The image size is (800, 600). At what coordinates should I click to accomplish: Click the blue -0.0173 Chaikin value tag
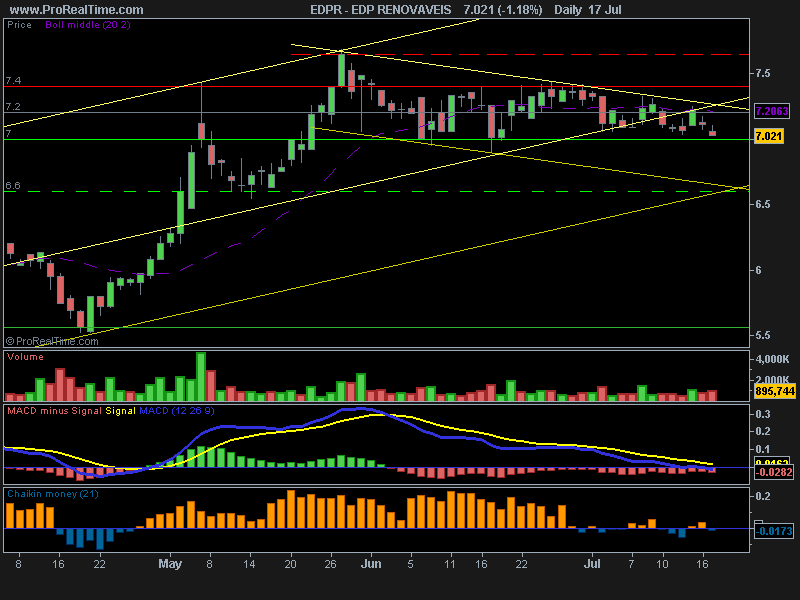click(774, 531)
